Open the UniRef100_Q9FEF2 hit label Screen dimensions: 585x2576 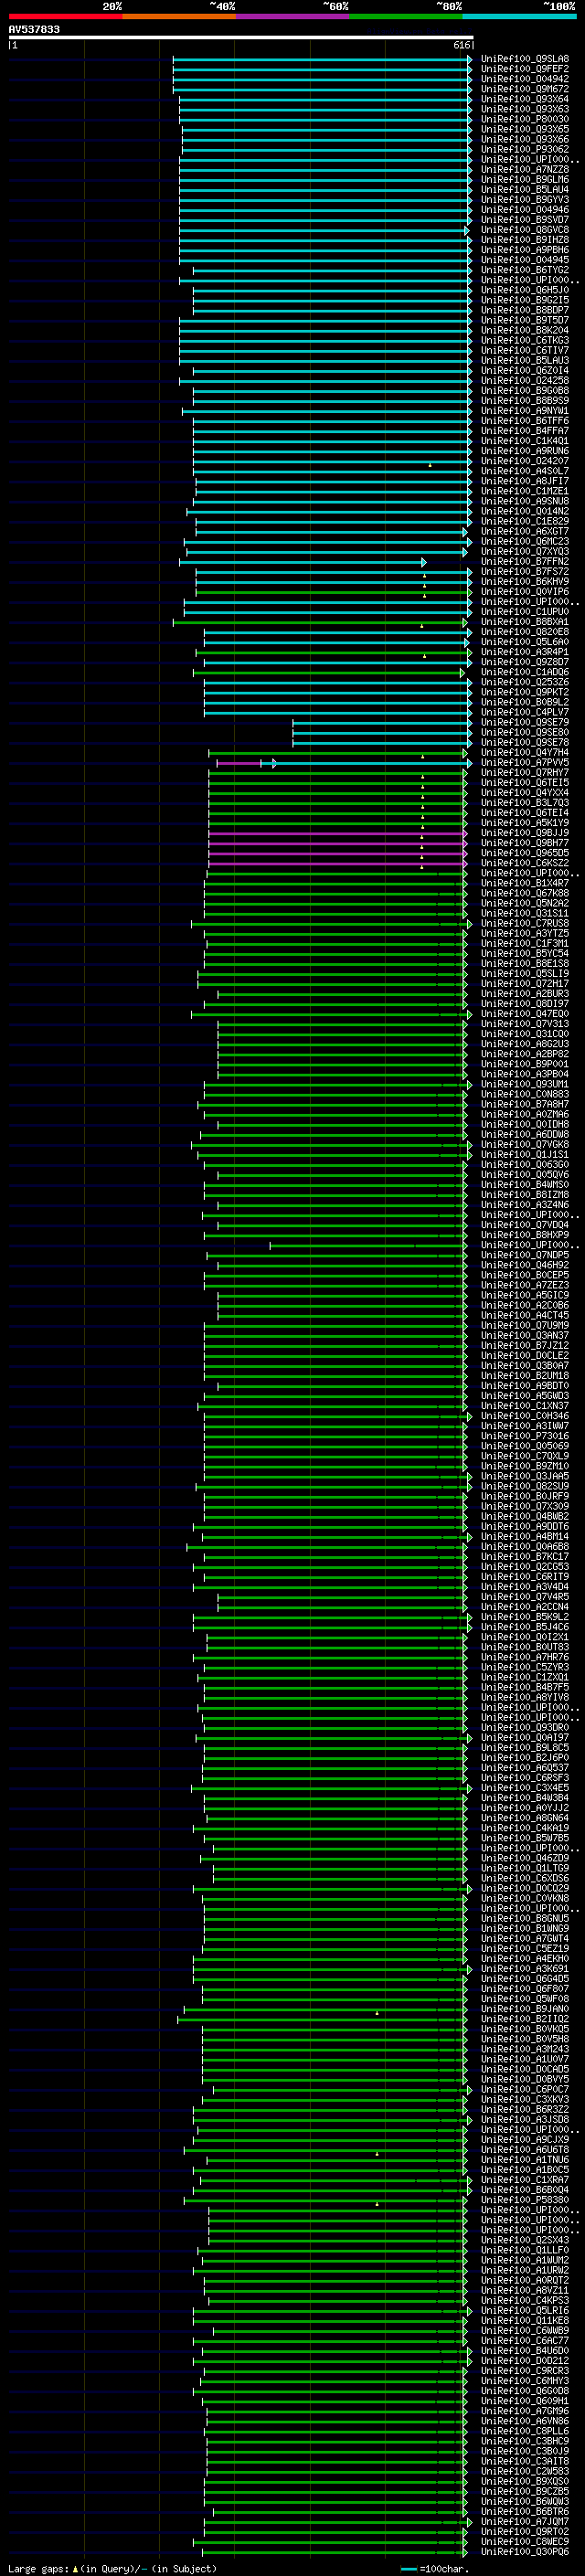click(525, 69)
